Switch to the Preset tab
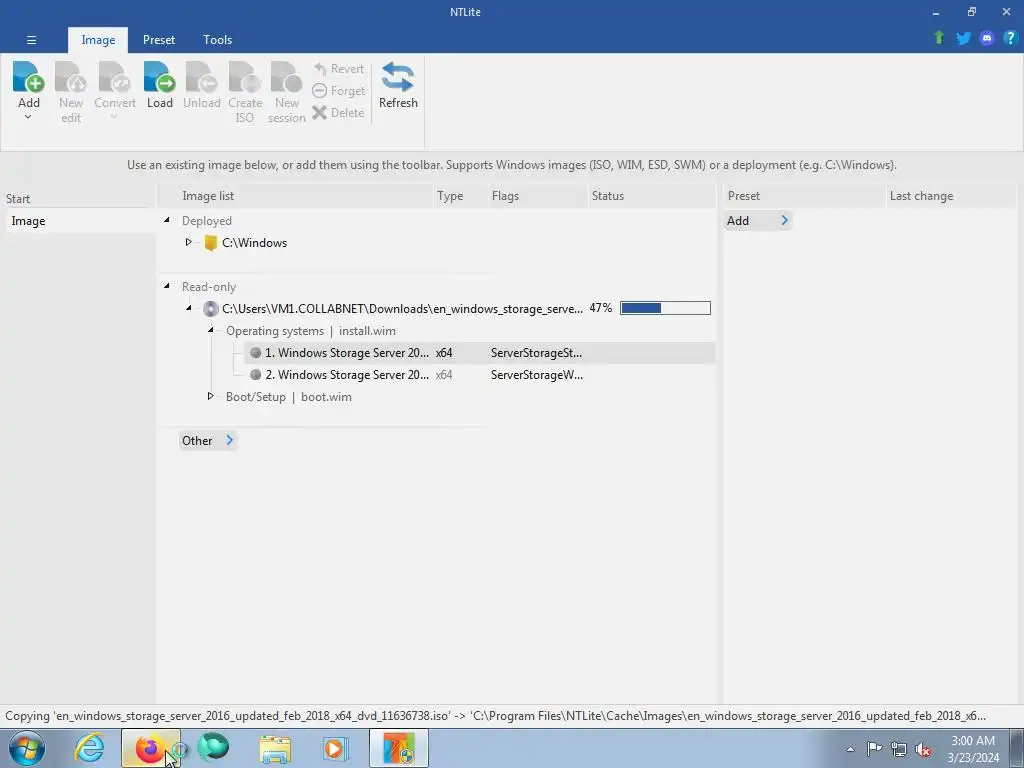 (159, 40)
